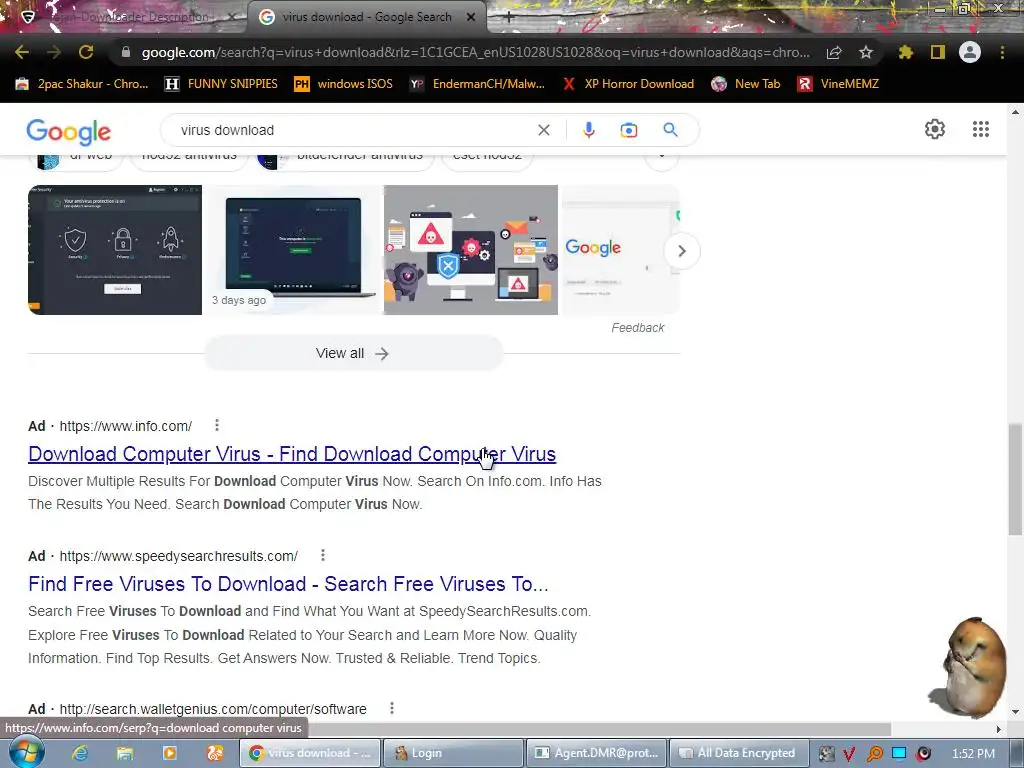Open the Chrome extensions puzzle icon
This screenshot has height=768, width=1024.
[x=905, y=52]
